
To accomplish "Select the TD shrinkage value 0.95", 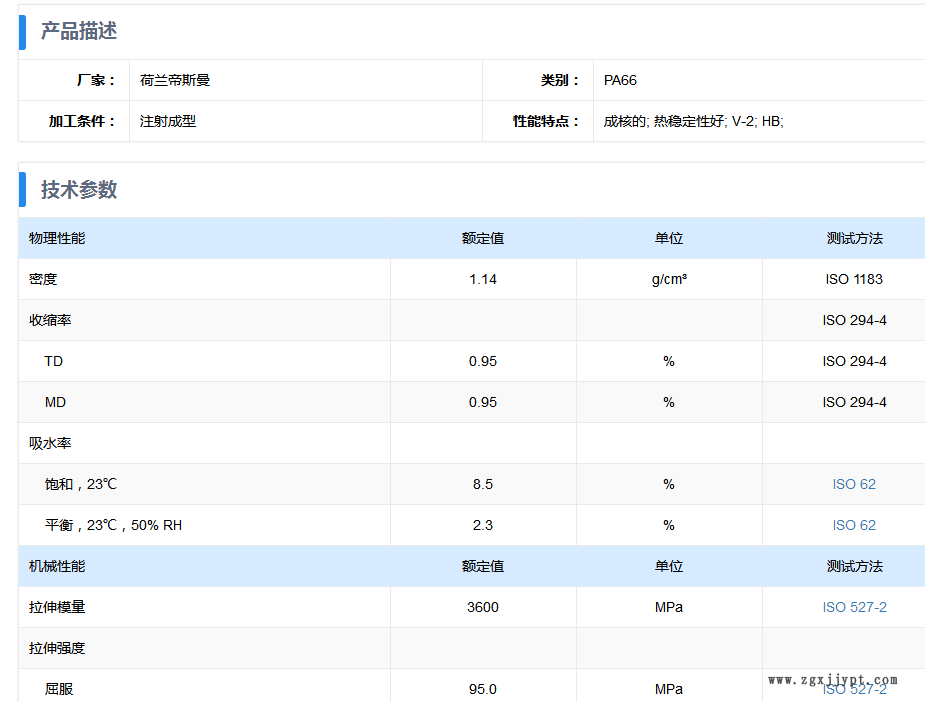I will [483, 361].
